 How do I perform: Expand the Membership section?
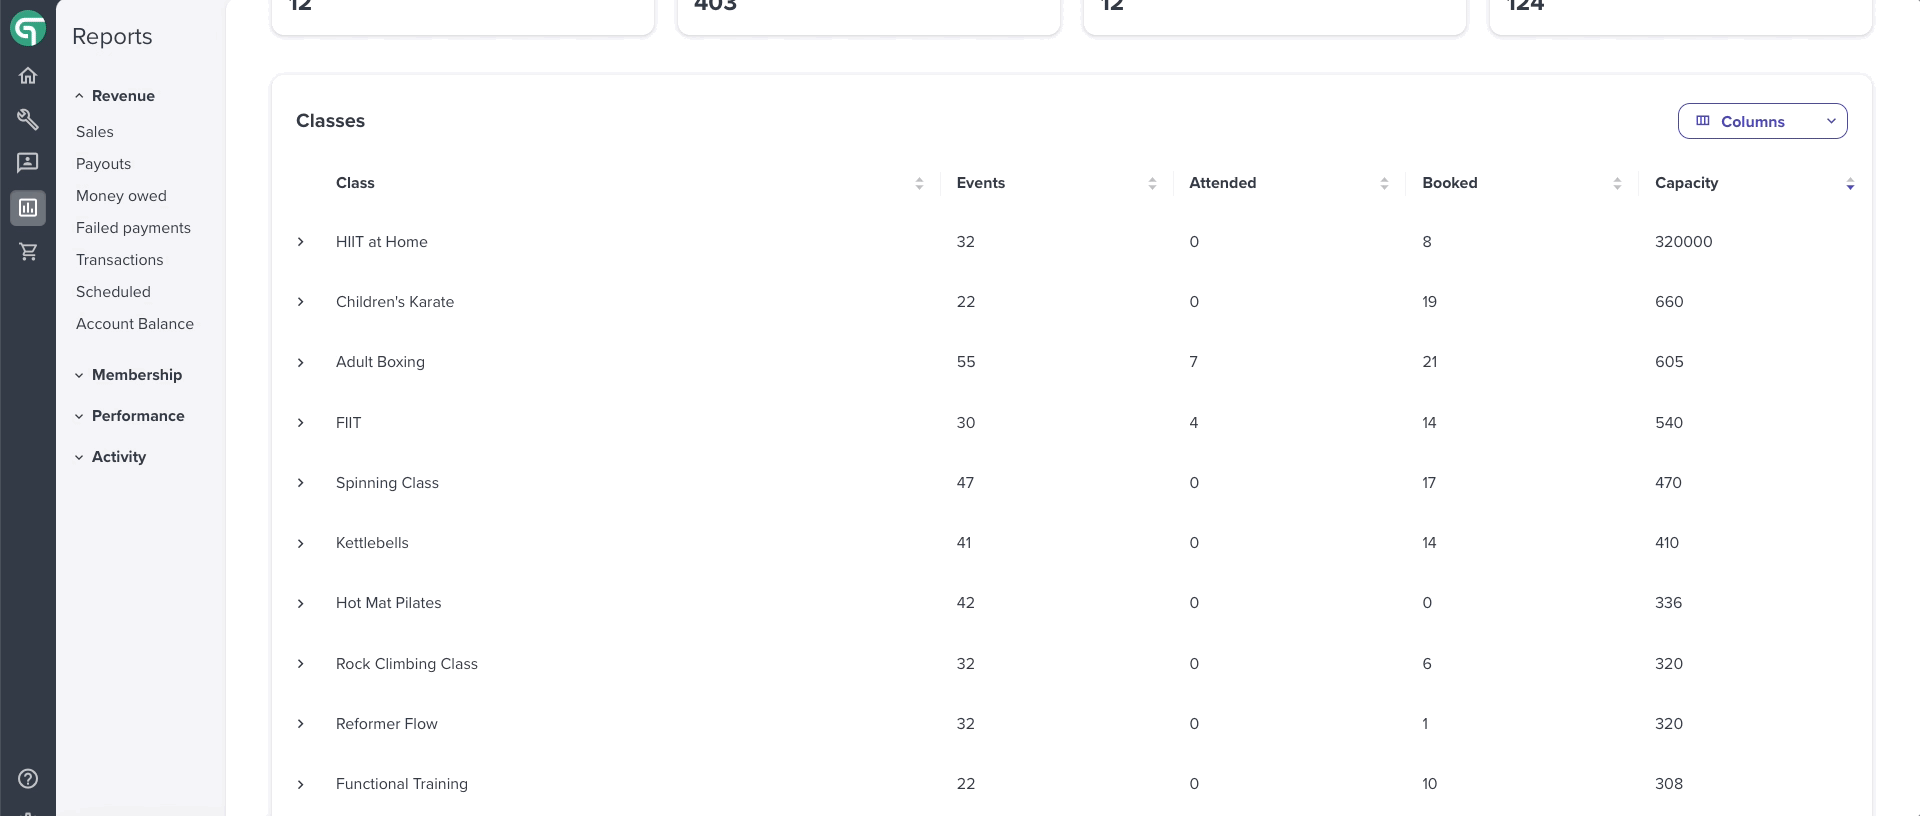click(x=128, y=375)
